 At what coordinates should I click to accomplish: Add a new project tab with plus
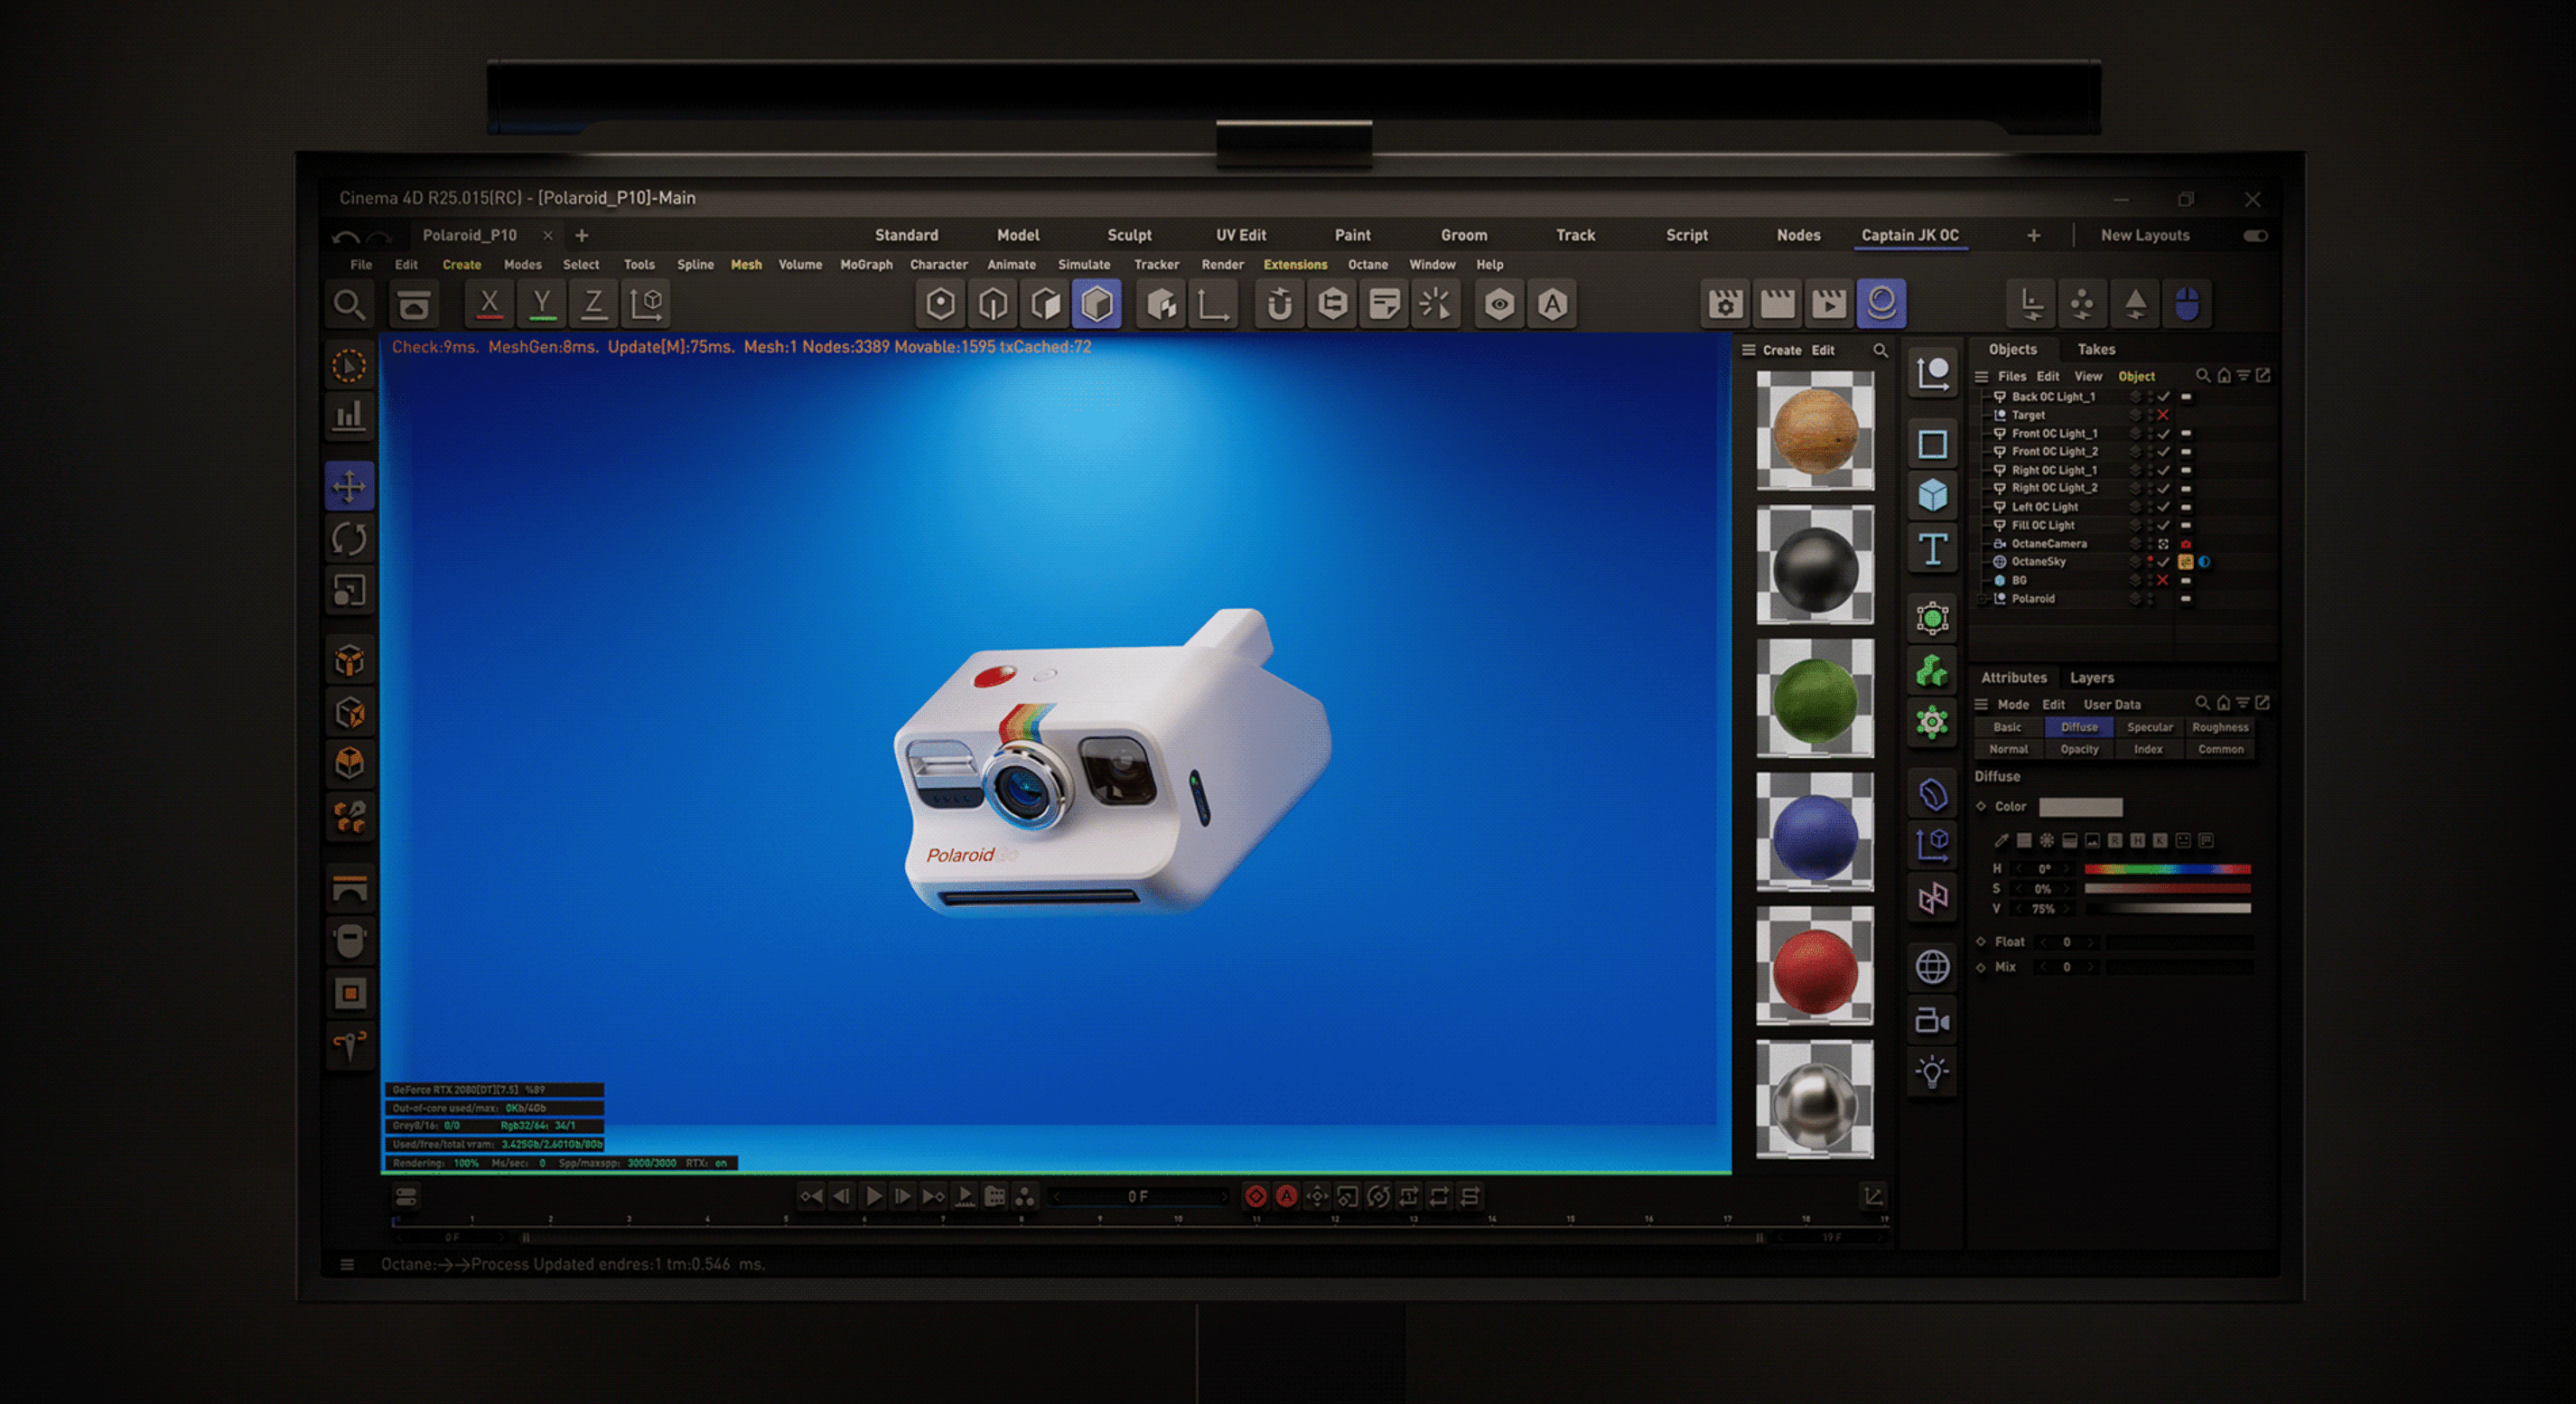[581, 235]
